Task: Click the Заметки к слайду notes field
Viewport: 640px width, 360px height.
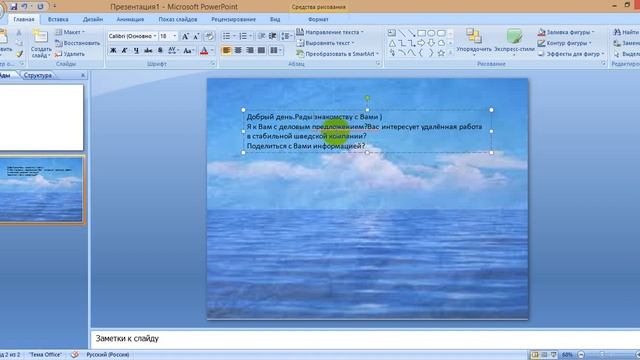Action: [x=365, y=338]
